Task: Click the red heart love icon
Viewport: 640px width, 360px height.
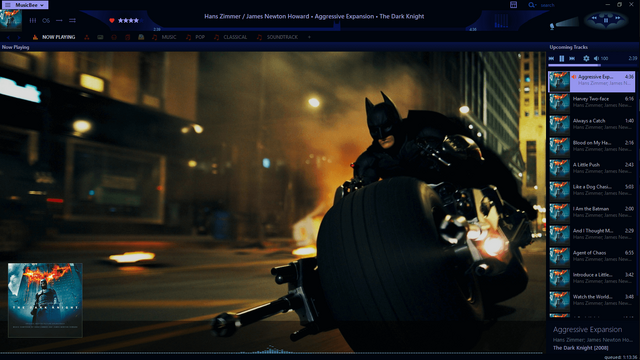Action: click(112, 20)
